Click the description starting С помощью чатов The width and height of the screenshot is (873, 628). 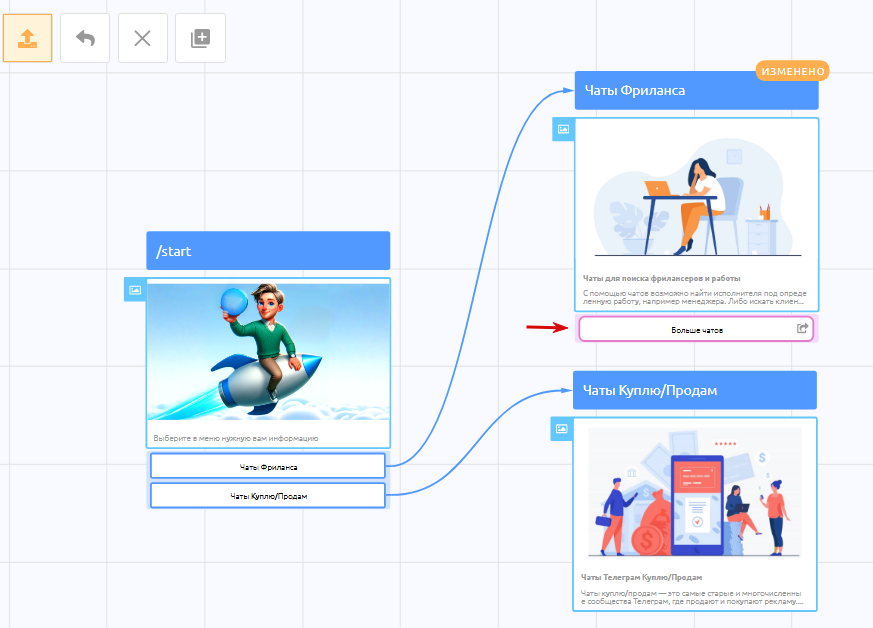coord(695,297)
